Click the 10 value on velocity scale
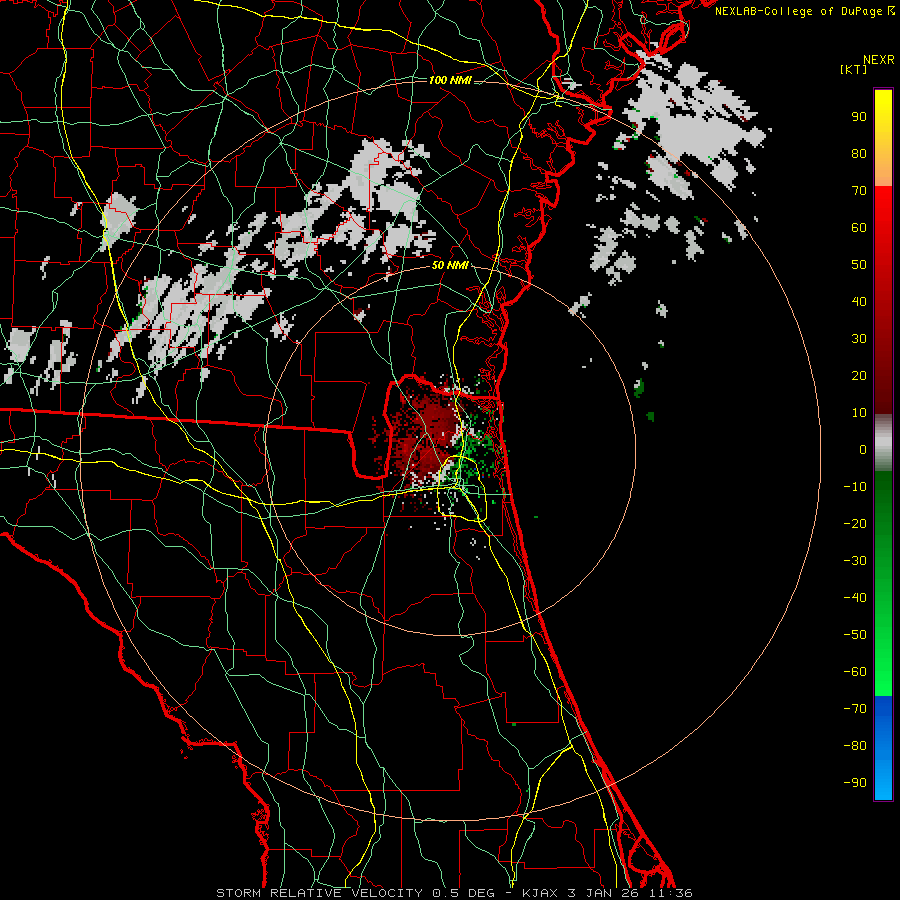The height and width of the screenshot is (900, 900). (859, 413)
